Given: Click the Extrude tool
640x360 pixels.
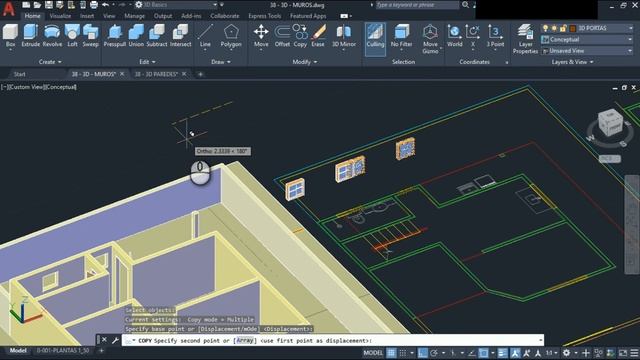Looking at the screenshot, I should [x=31, y=36].
